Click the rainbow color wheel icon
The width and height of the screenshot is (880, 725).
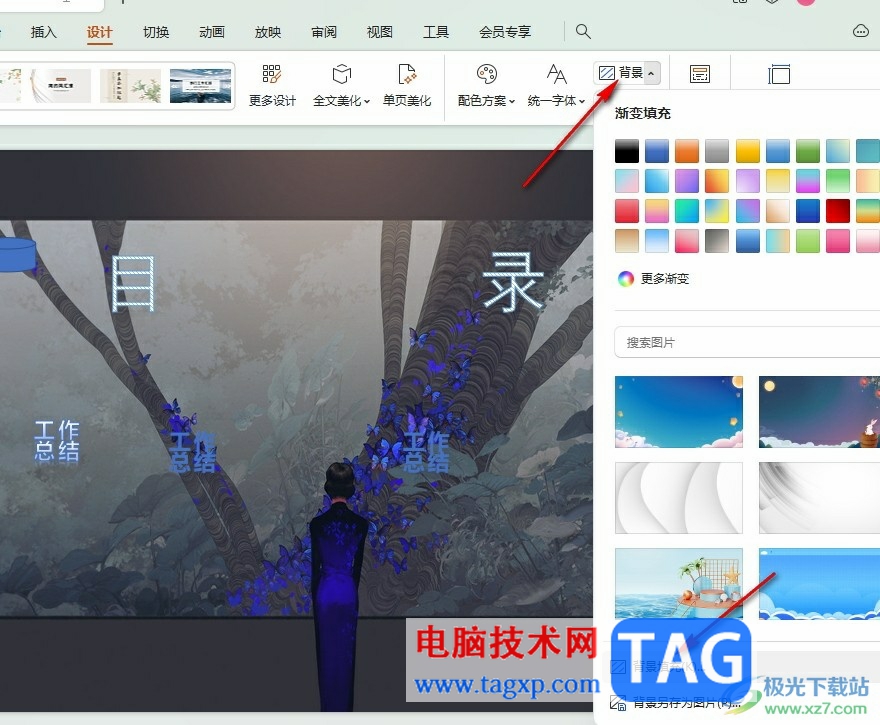click(x=626, y=278)
